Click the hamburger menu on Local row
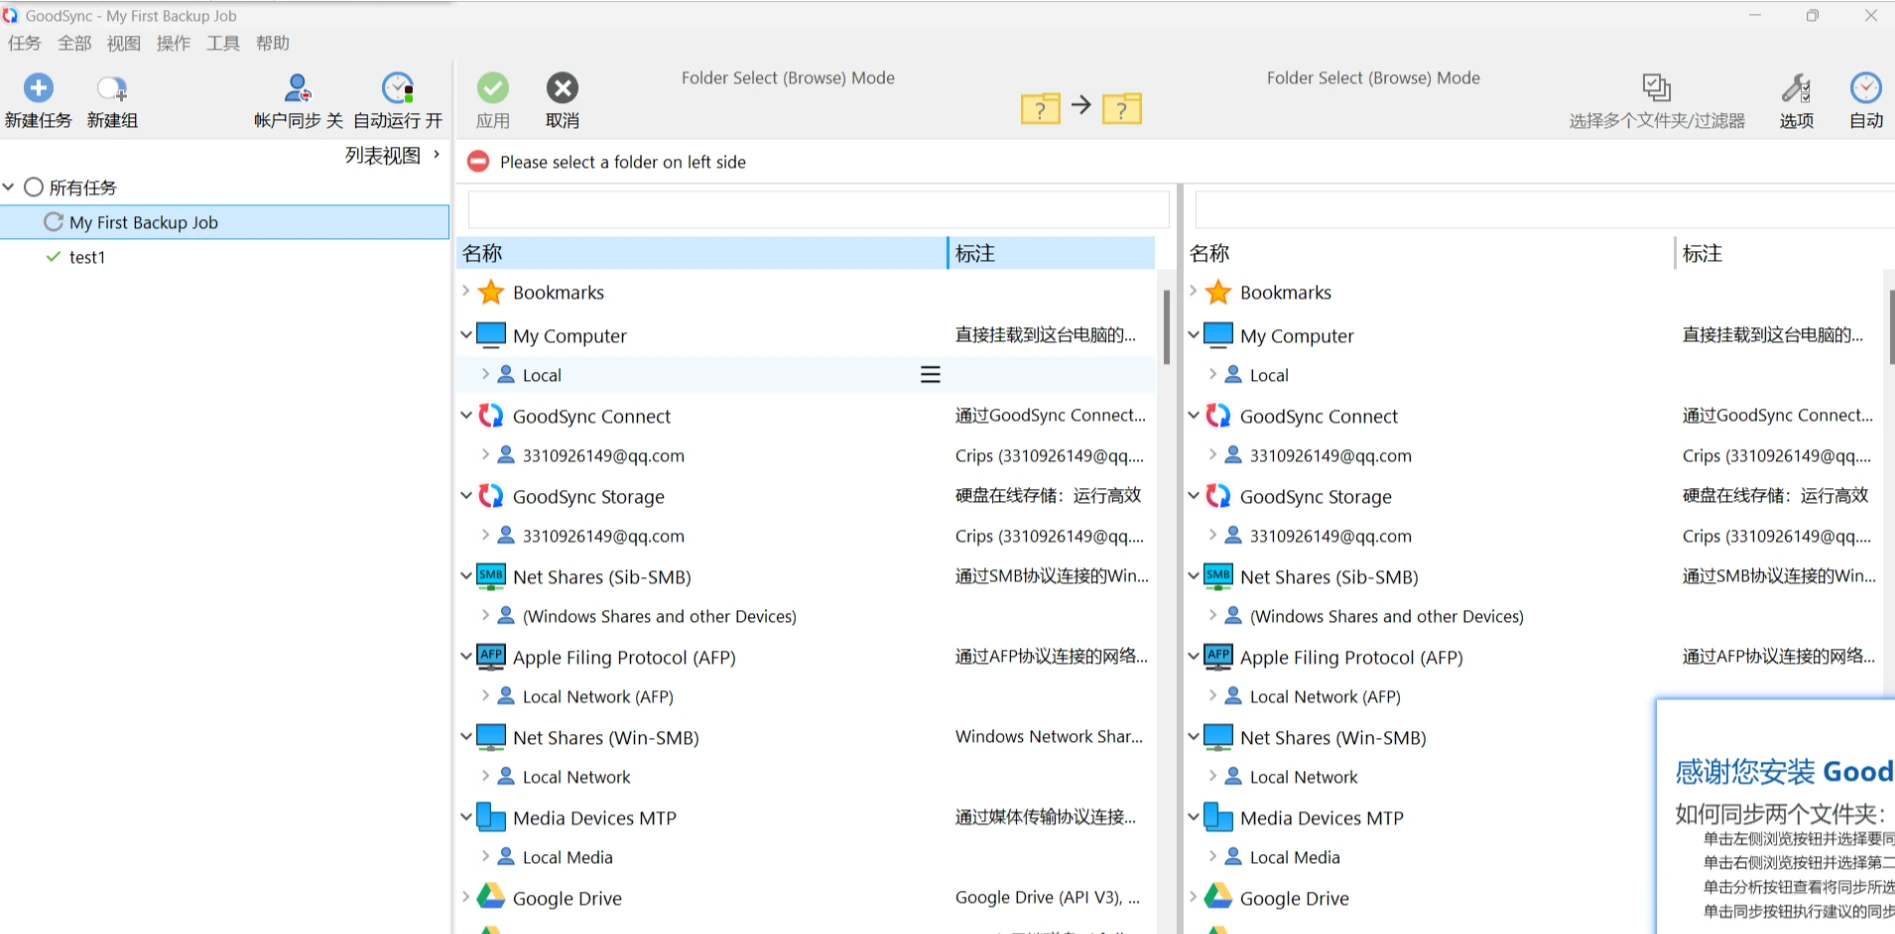The width and height of the screenshot is (1895, 934). point(930,375)
